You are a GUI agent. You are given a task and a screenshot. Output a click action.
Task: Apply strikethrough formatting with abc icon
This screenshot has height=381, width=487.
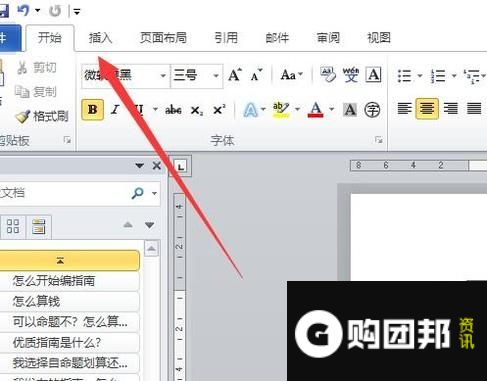173,110
